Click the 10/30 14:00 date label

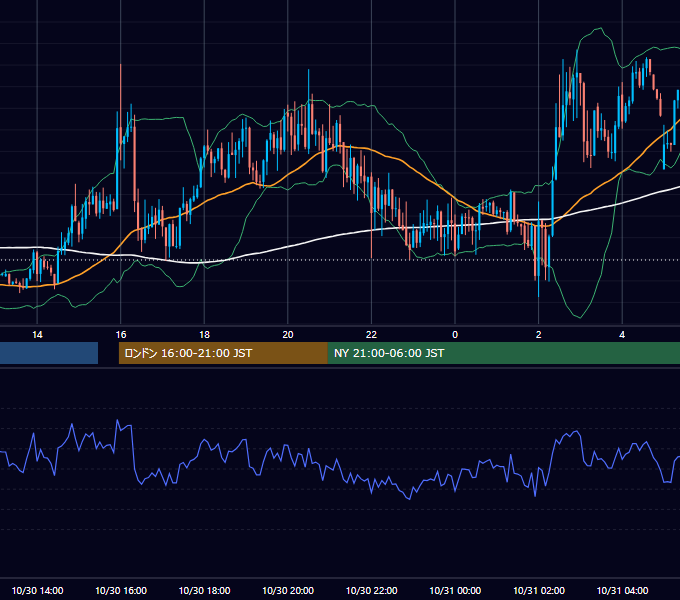tap(37, 590)
